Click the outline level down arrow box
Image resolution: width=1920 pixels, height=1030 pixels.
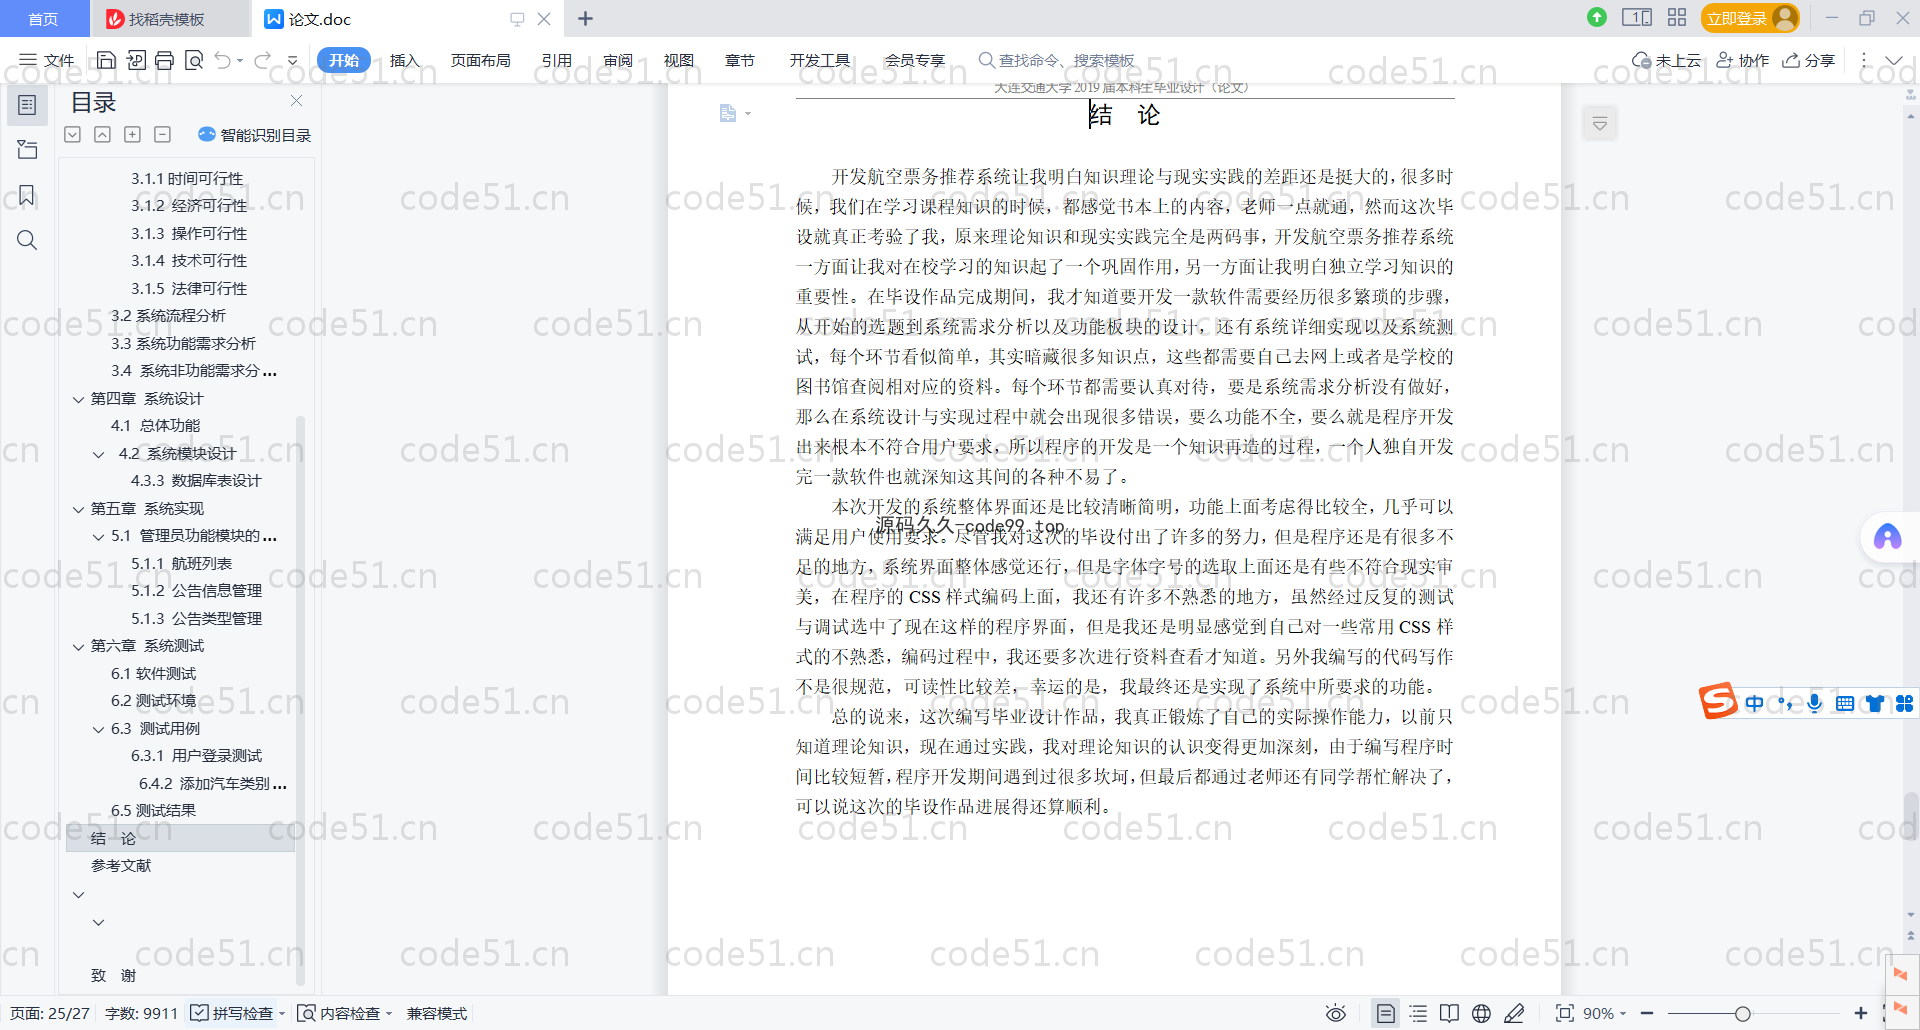pos(72,134)
